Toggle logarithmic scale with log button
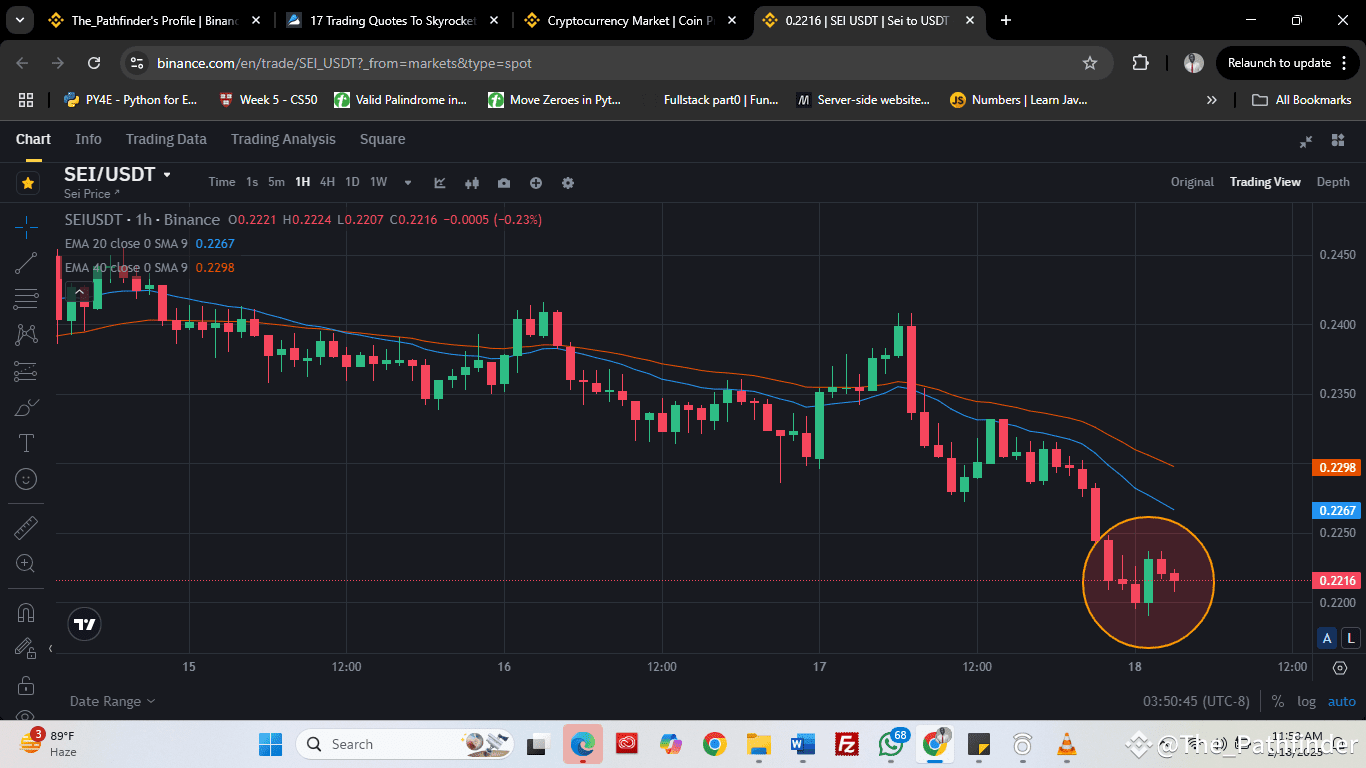 click(1307, 701)
